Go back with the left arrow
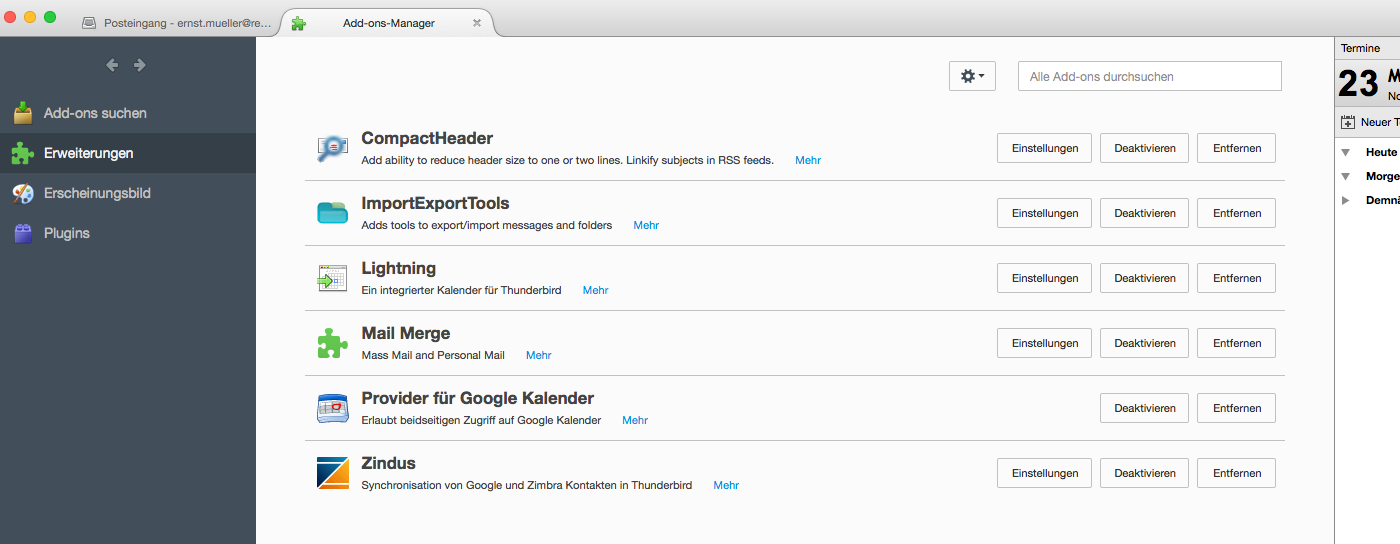The height and width of the screenshot is (544, 1400). pos(112,65)
